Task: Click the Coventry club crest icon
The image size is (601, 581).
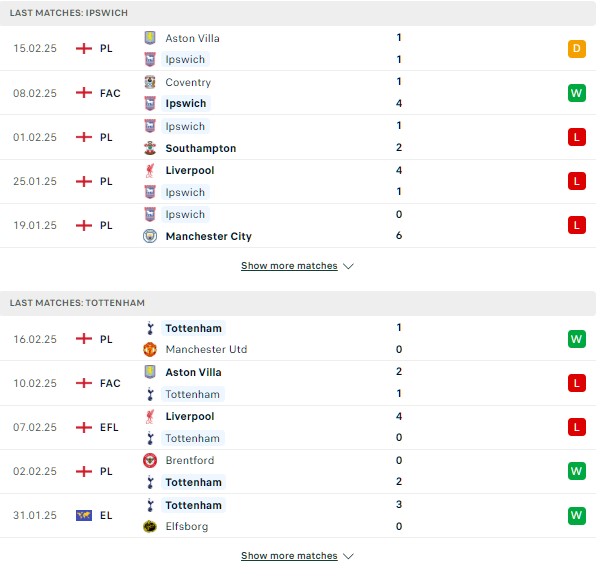Action: pos(150,82)
